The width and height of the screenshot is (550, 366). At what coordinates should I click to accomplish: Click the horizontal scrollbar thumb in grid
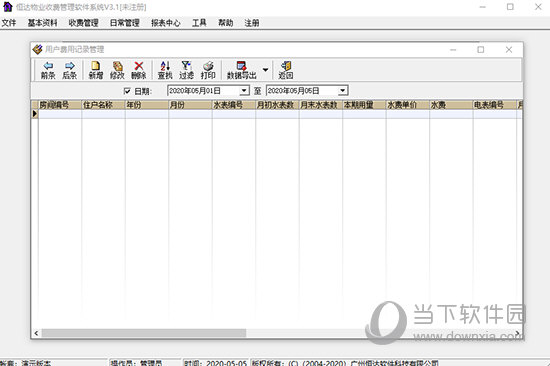144,333
